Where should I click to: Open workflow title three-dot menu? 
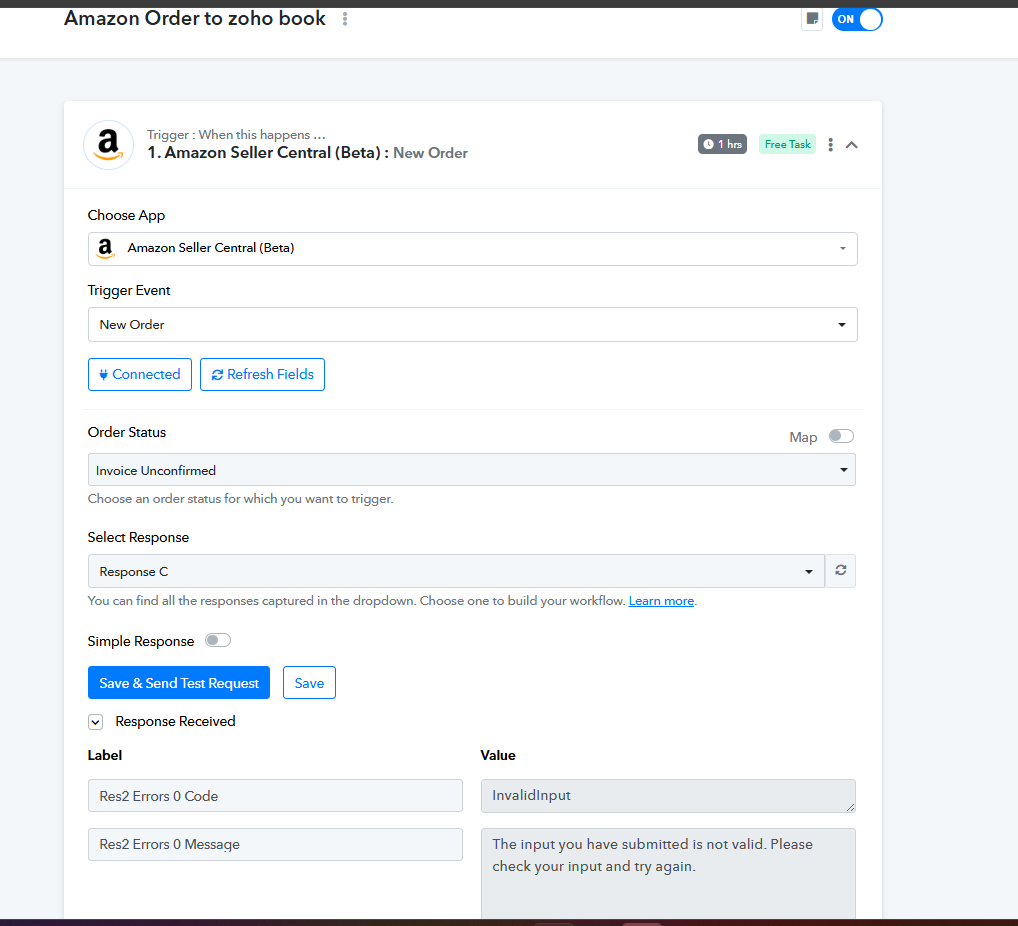(345, 19)
